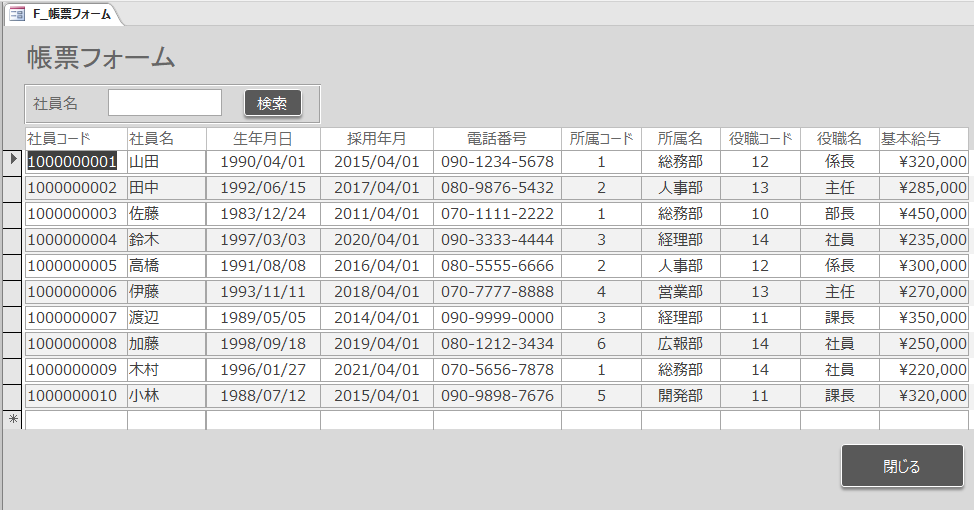Viewport: 974px width, 510px height.
Task: Click 社員名 cell containing 佐藤
Action: 165,214
